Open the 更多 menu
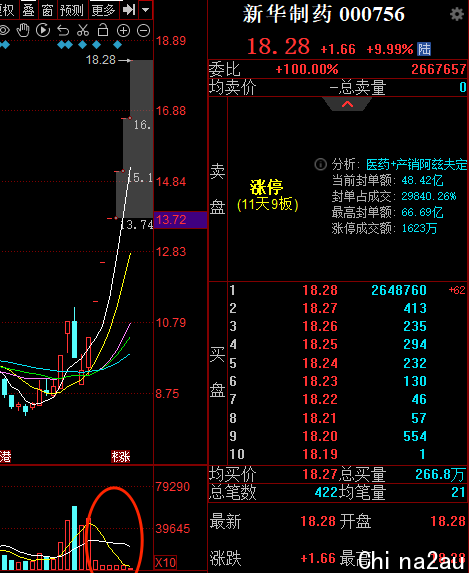The image size is (469, 573). [x=103, y=10]
